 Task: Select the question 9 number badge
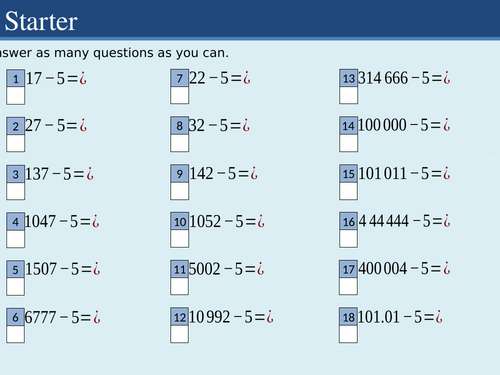click(x=180, y=174)
